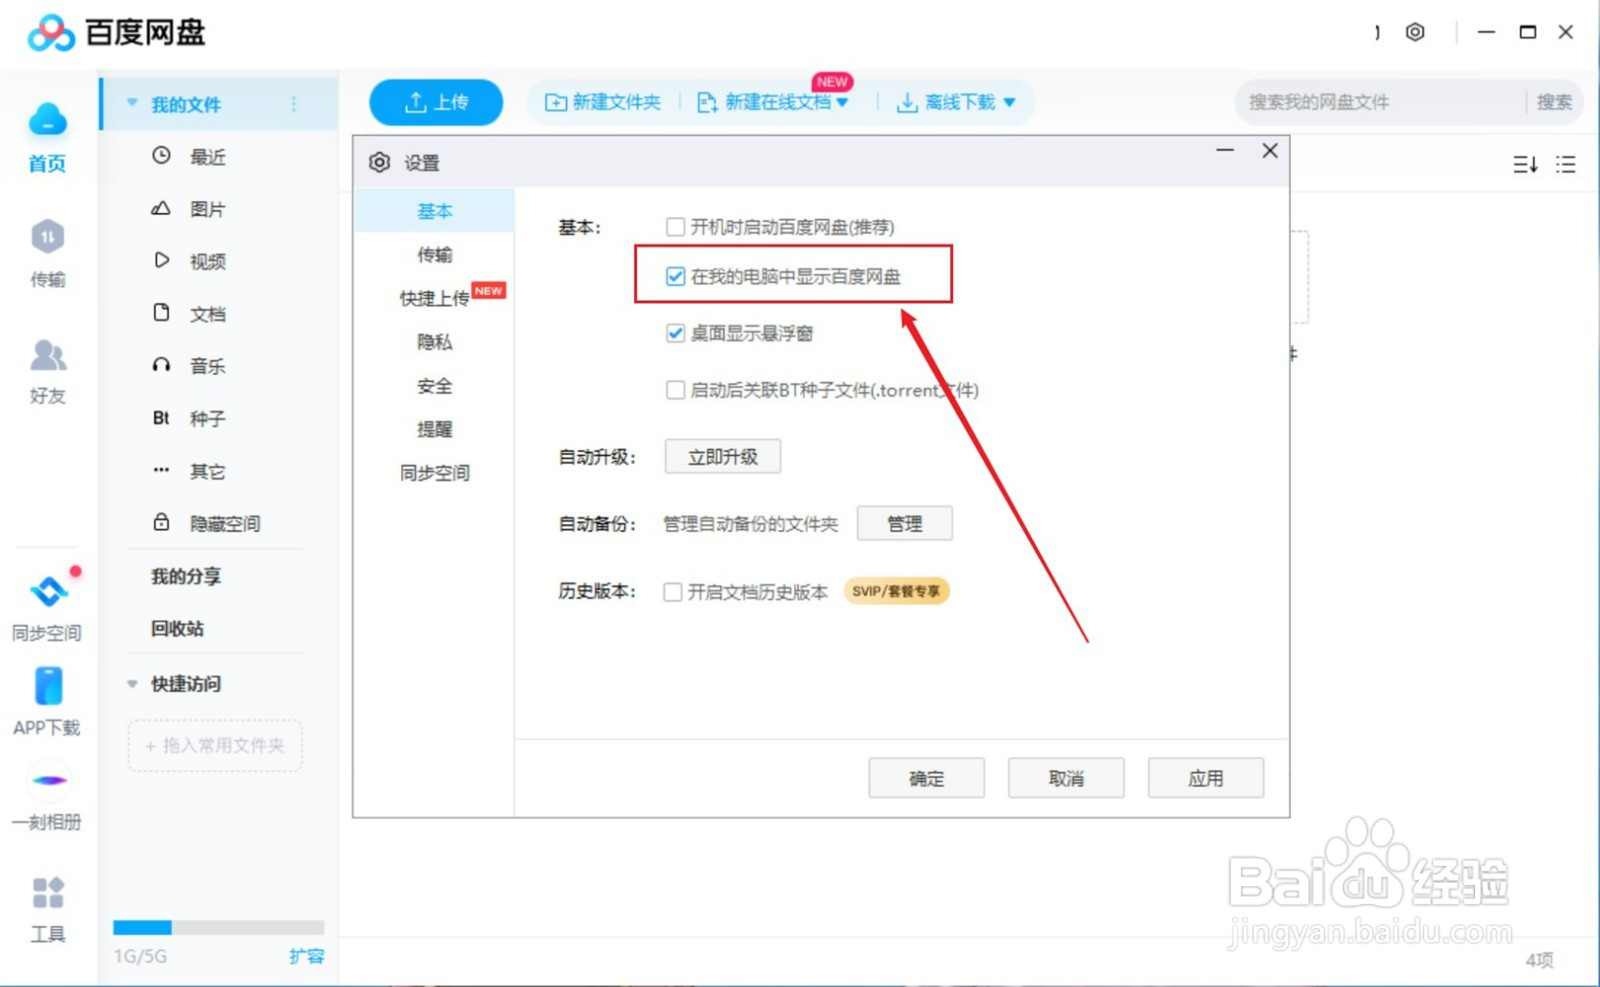Toggle 在我的电脑中显示百度网盘 checkbox

tap(676, 276)
